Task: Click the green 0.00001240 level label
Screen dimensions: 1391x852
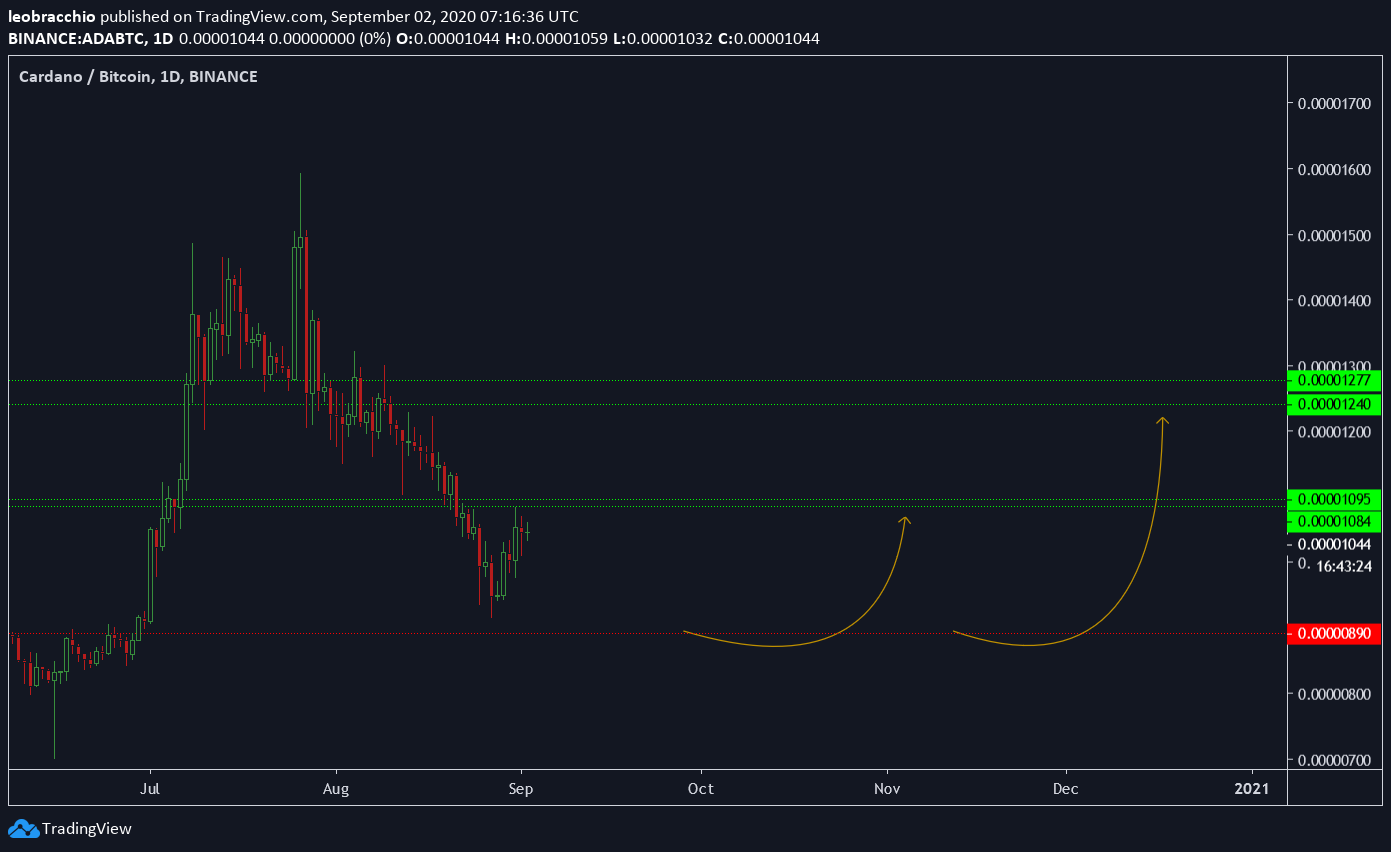Action: tap(1335, 404)
